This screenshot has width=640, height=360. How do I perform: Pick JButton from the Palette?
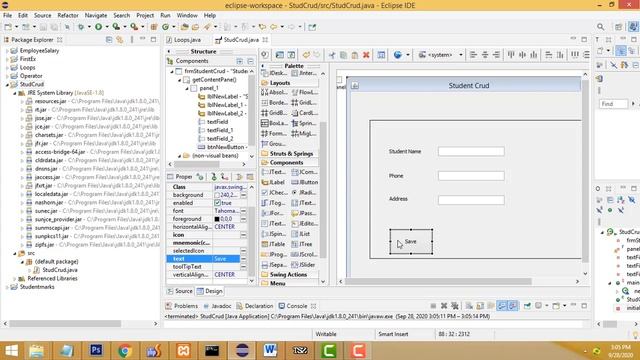tap(304, 182)
